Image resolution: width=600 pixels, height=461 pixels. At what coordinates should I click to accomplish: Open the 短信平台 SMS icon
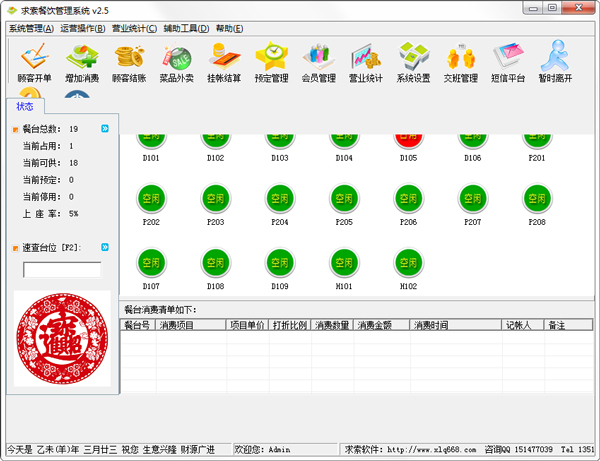(x=509, y=60)
